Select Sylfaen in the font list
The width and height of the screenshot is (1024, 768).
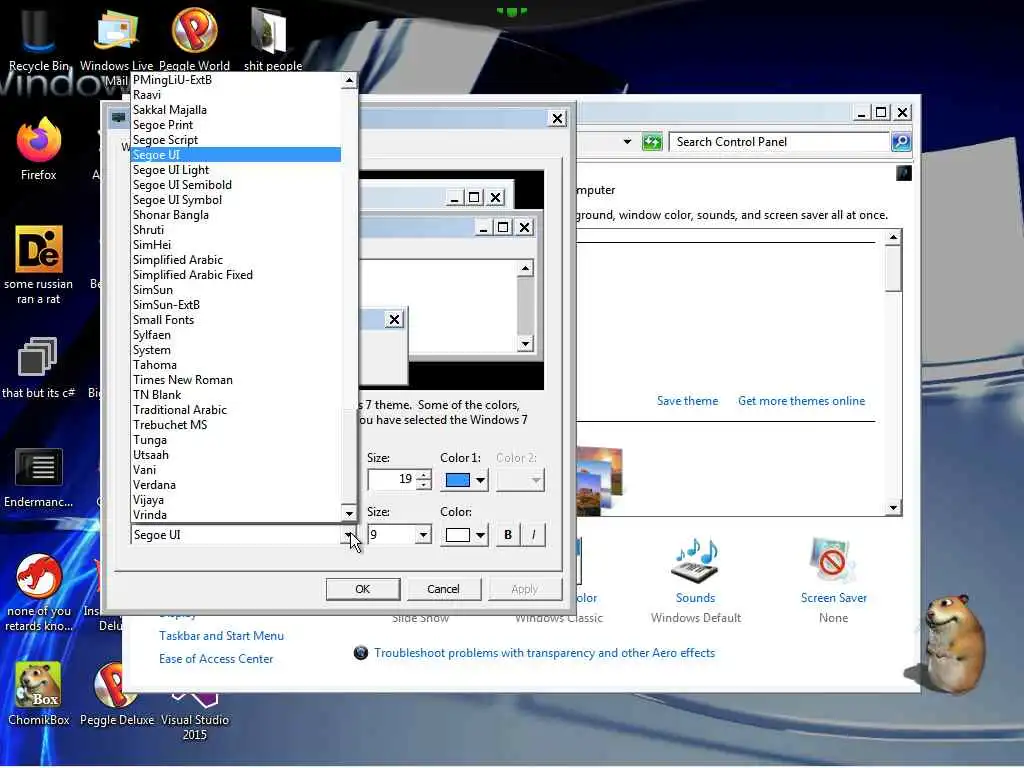point(236,335)
